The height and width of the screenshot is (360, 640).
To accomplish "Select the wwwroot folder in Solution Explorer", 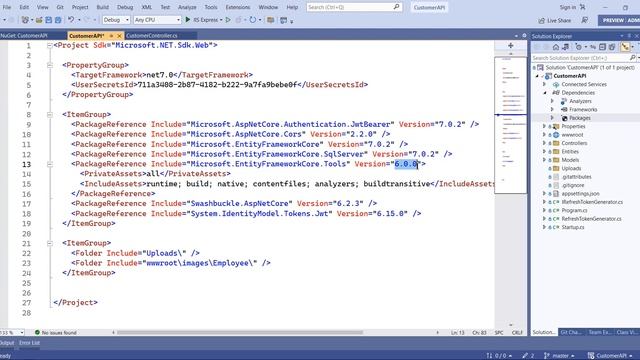I will pyautogui.click(x=572, y=135).
